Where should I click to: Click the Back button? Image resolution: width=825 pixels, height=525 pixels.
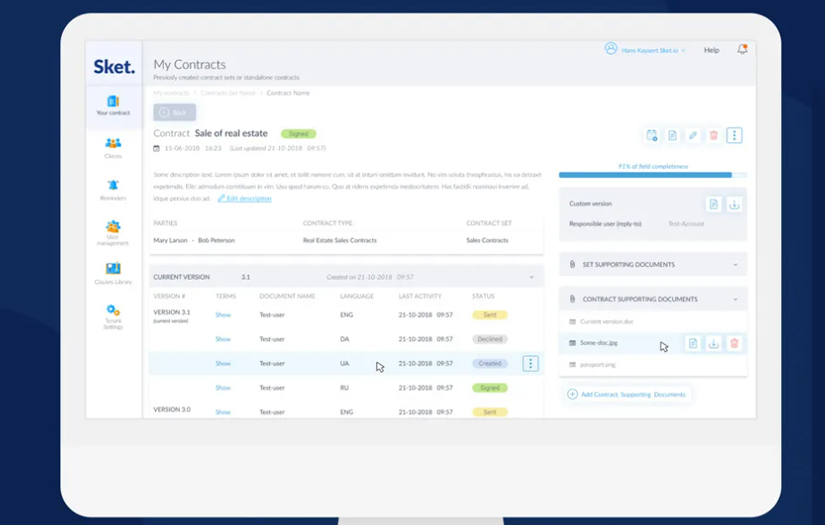(x=174, y=112)
